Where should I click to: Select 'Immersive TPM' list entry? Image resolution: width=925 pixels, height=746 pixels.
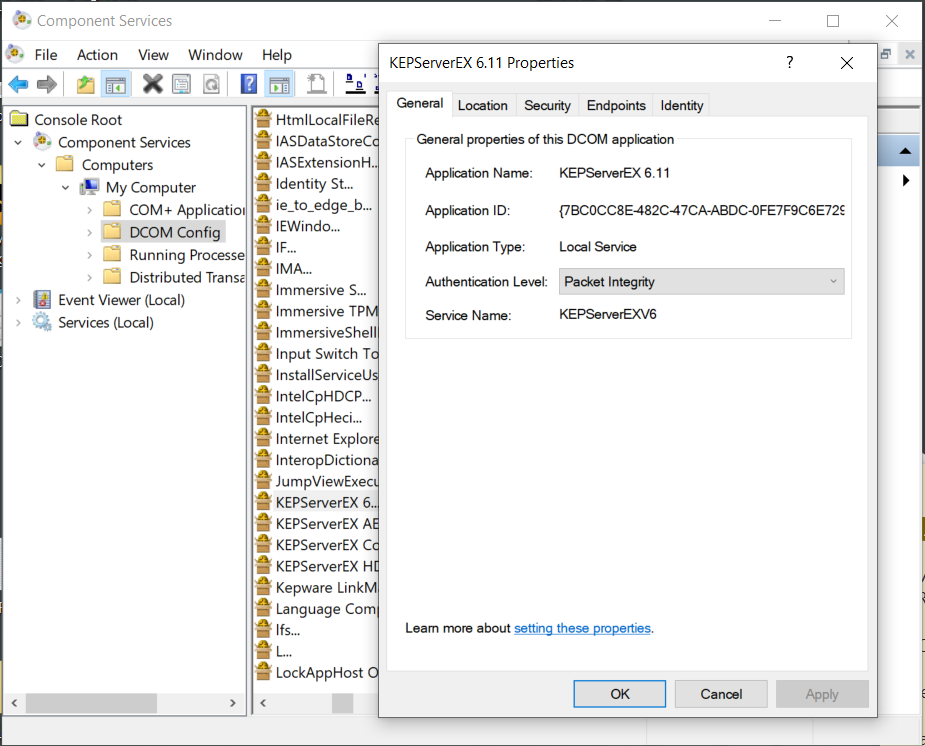pos(327,311)
